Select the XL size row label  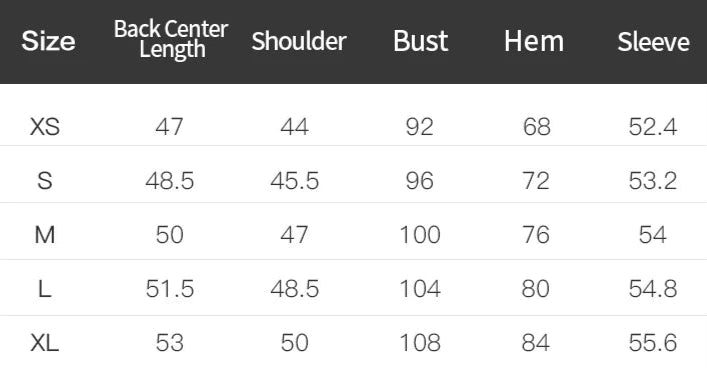pyautogui.click(x=45, y=343)
